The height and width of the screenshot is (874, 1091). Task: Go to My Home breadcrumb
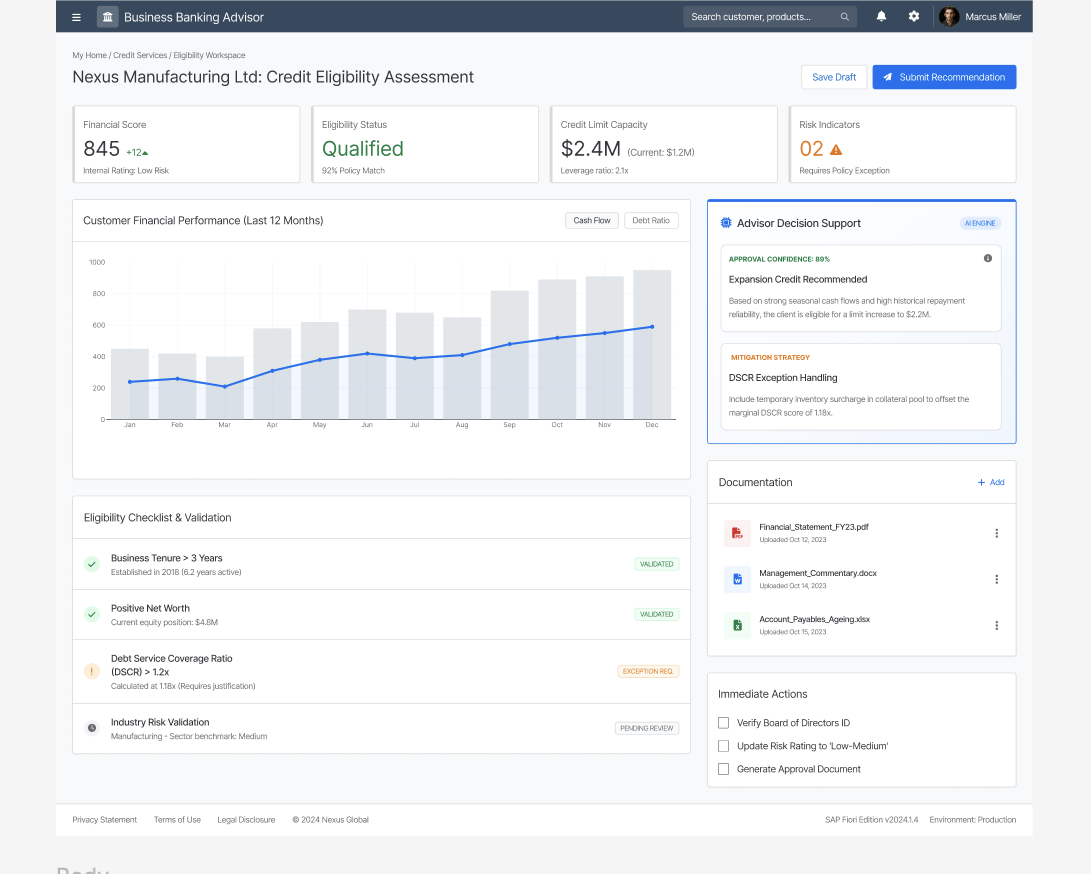90,56
